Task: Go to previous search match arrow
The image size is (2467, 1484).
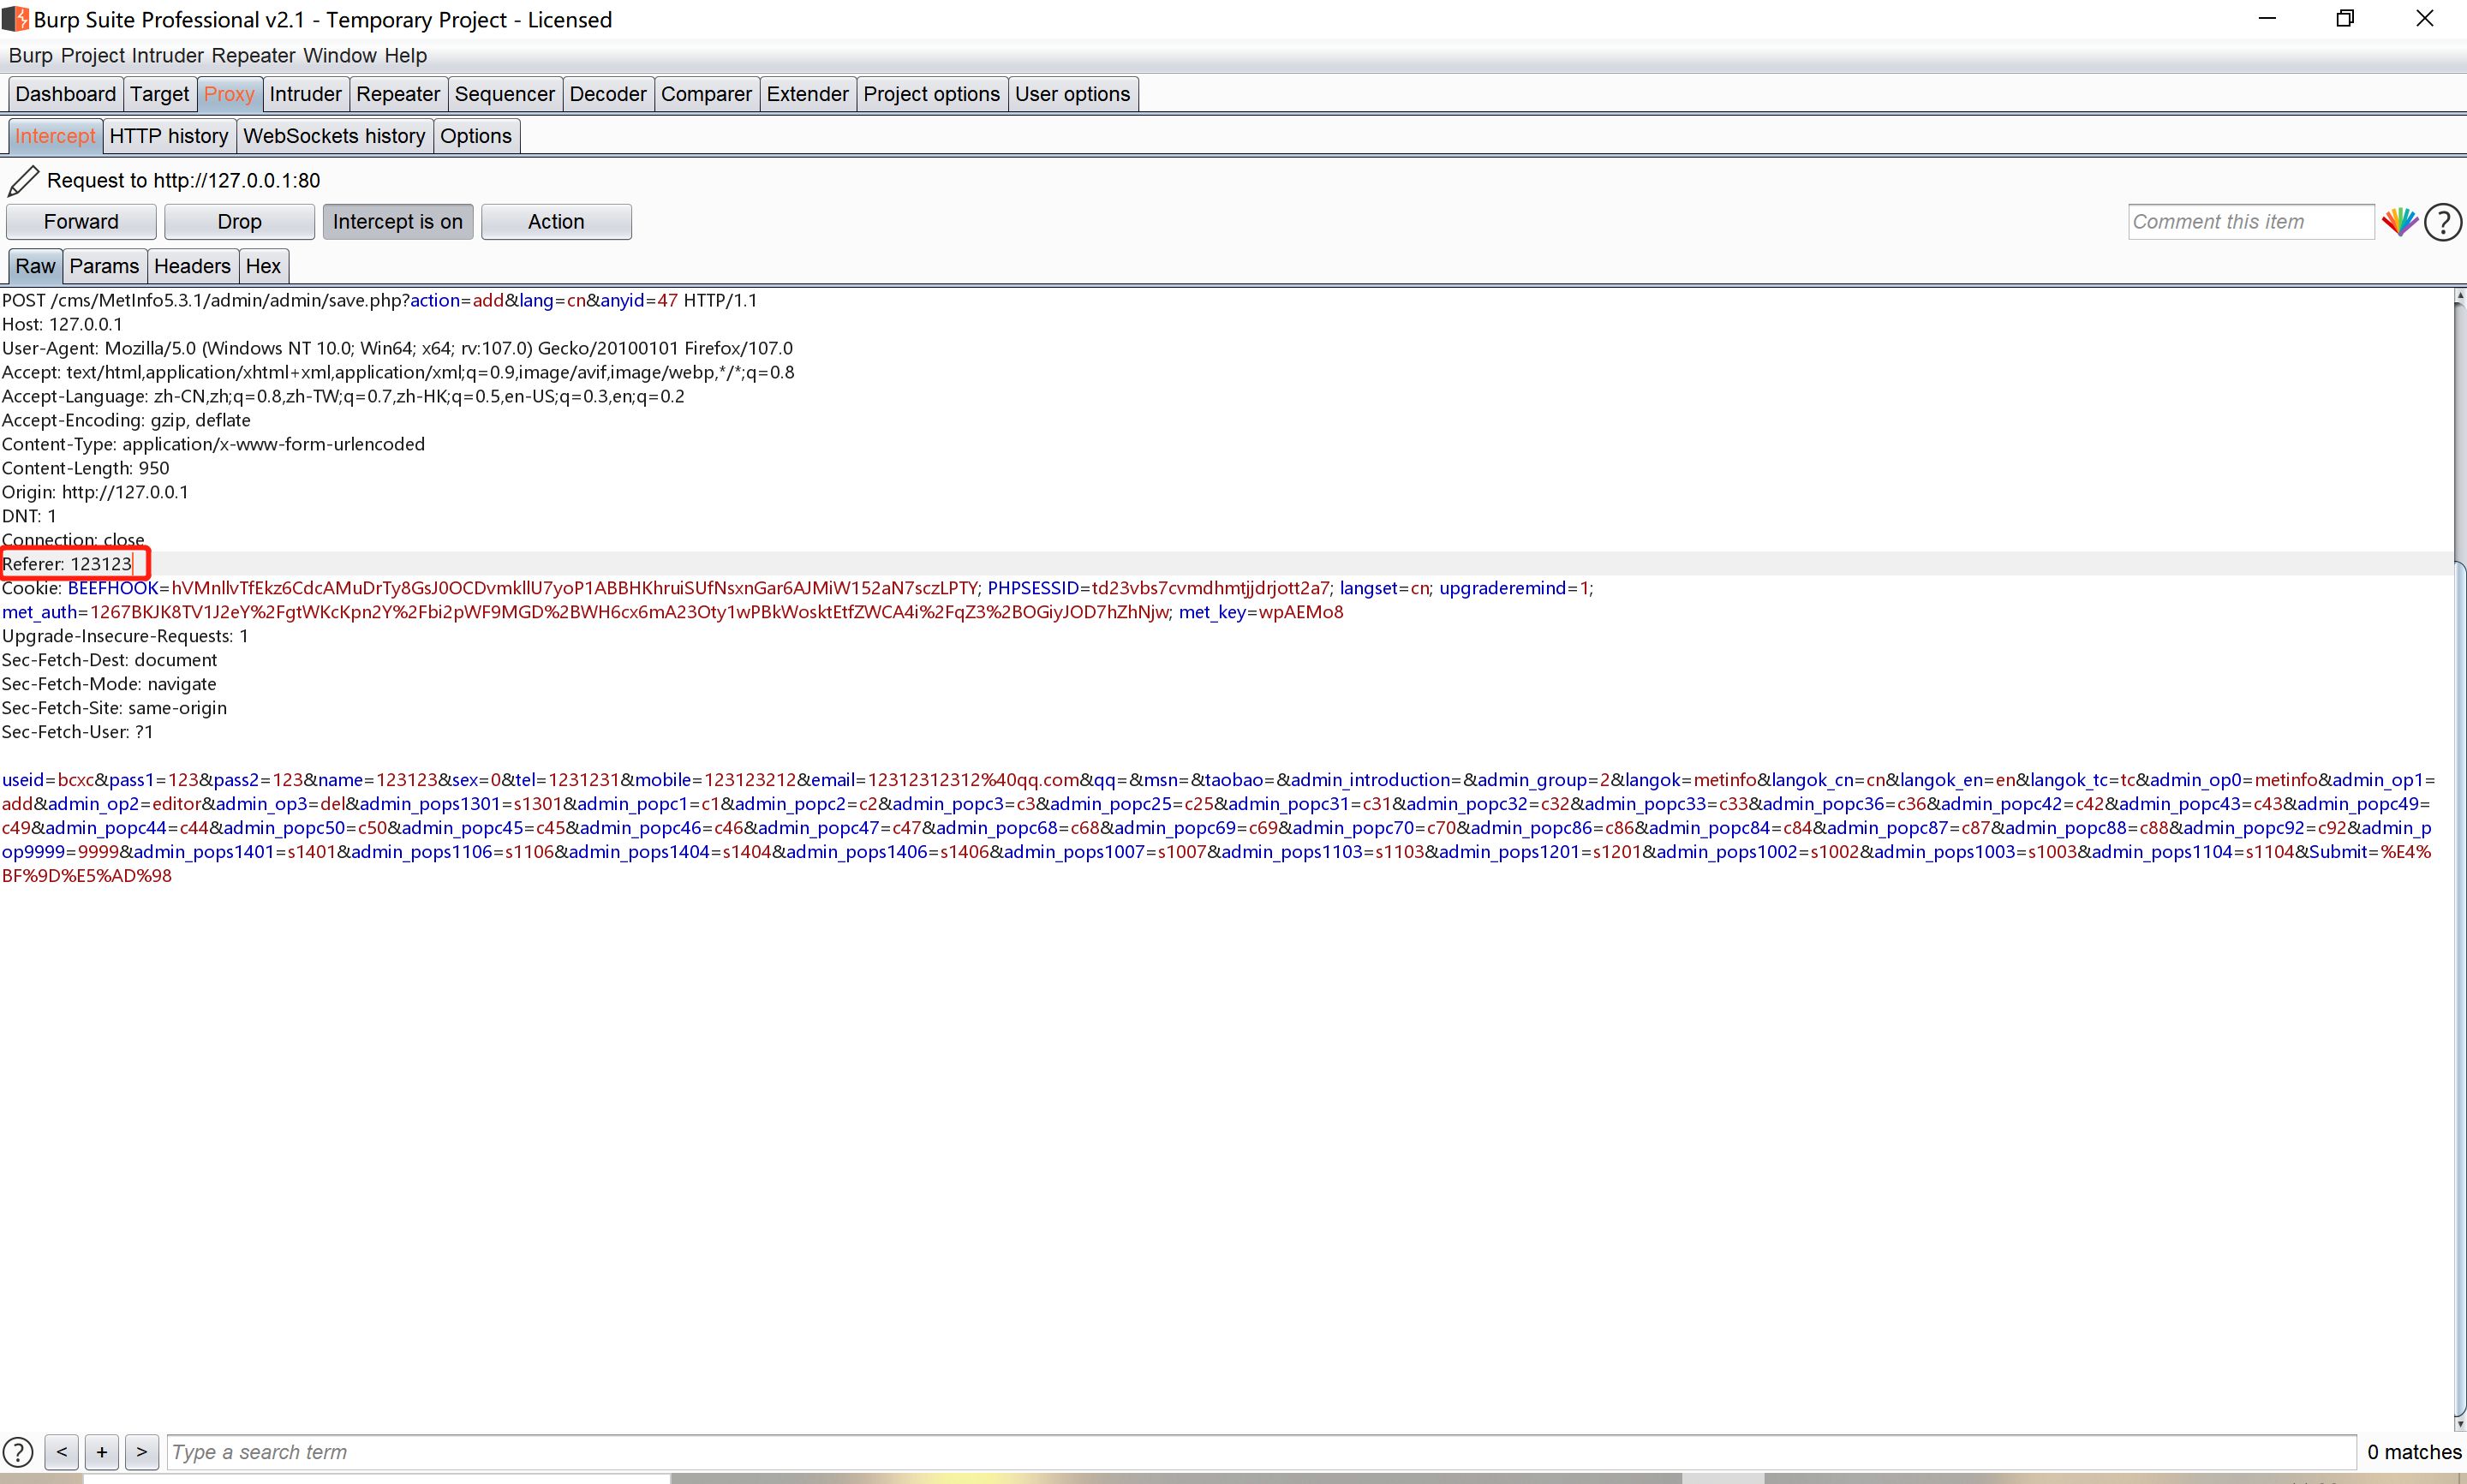Action: [62, 1452]
